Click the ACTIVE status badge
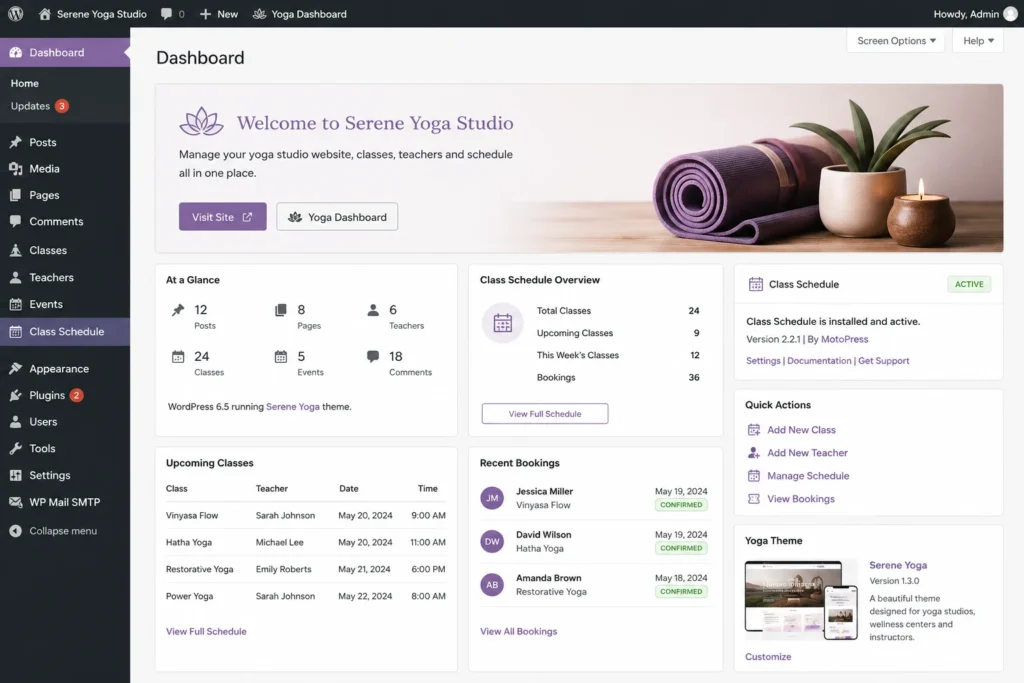The image size is (1024, 683). tap(969, 284)
